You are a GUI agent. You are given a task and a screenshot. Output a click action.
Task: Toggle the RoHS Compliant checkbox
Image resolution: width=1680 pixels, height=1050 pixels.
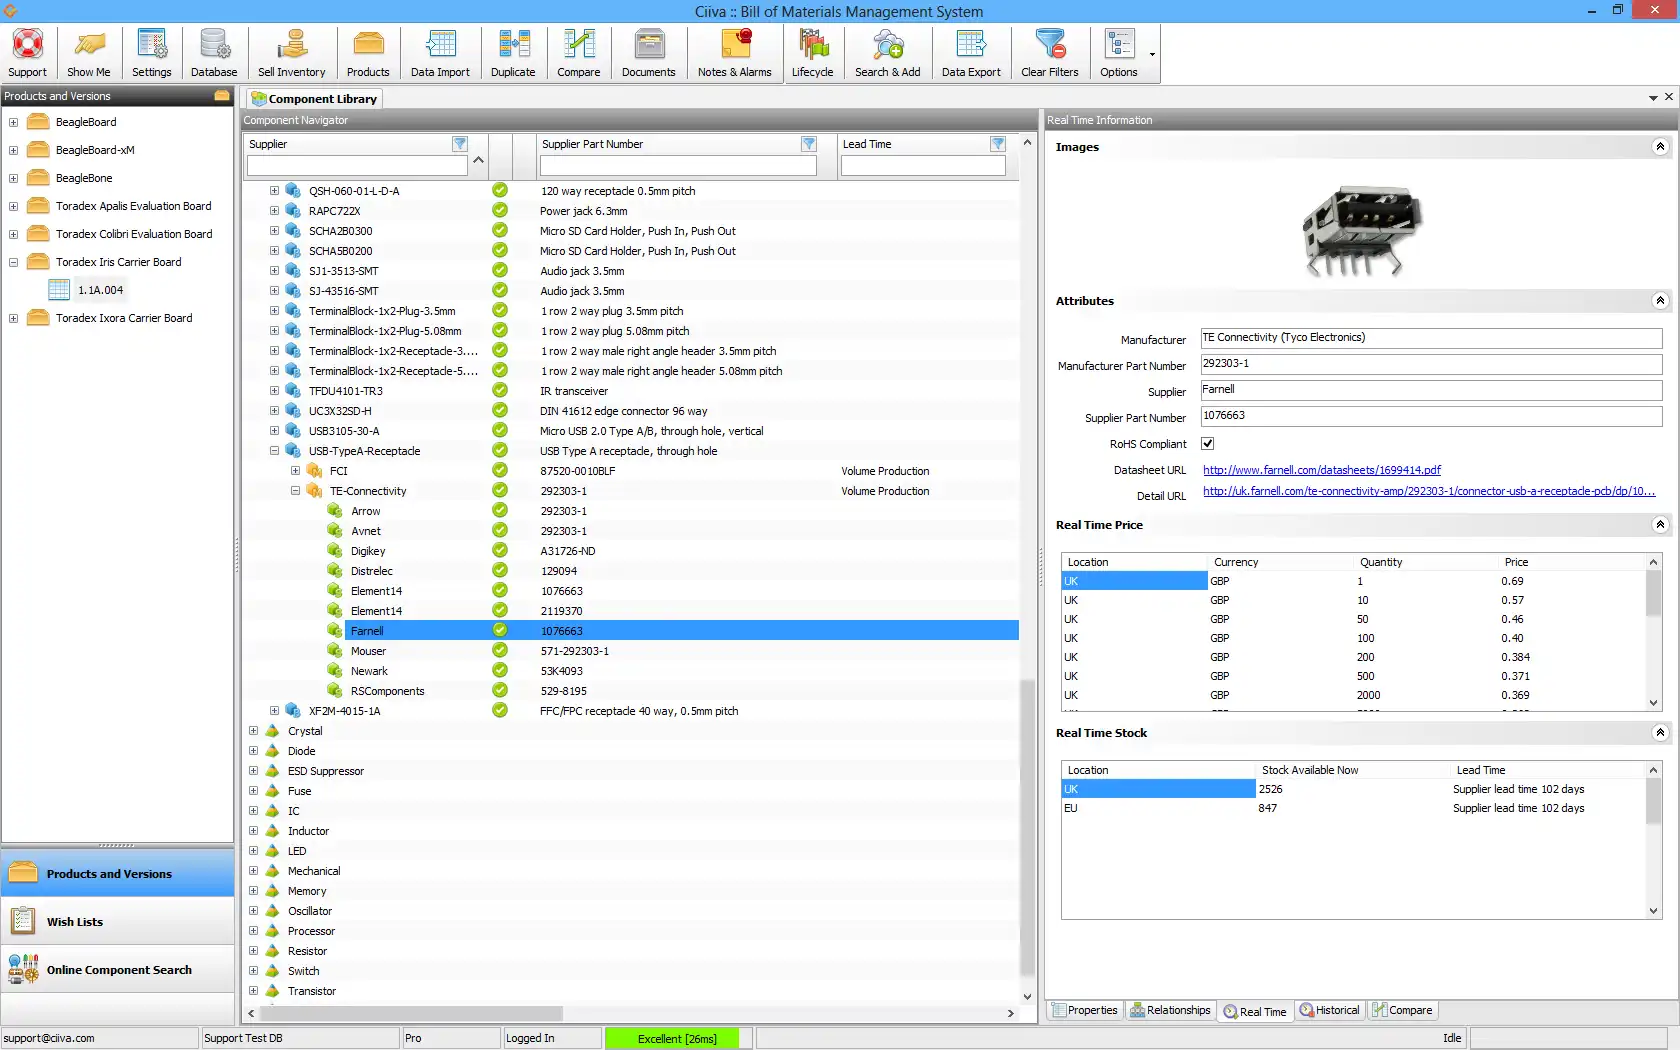click(x=1208, y=444)
